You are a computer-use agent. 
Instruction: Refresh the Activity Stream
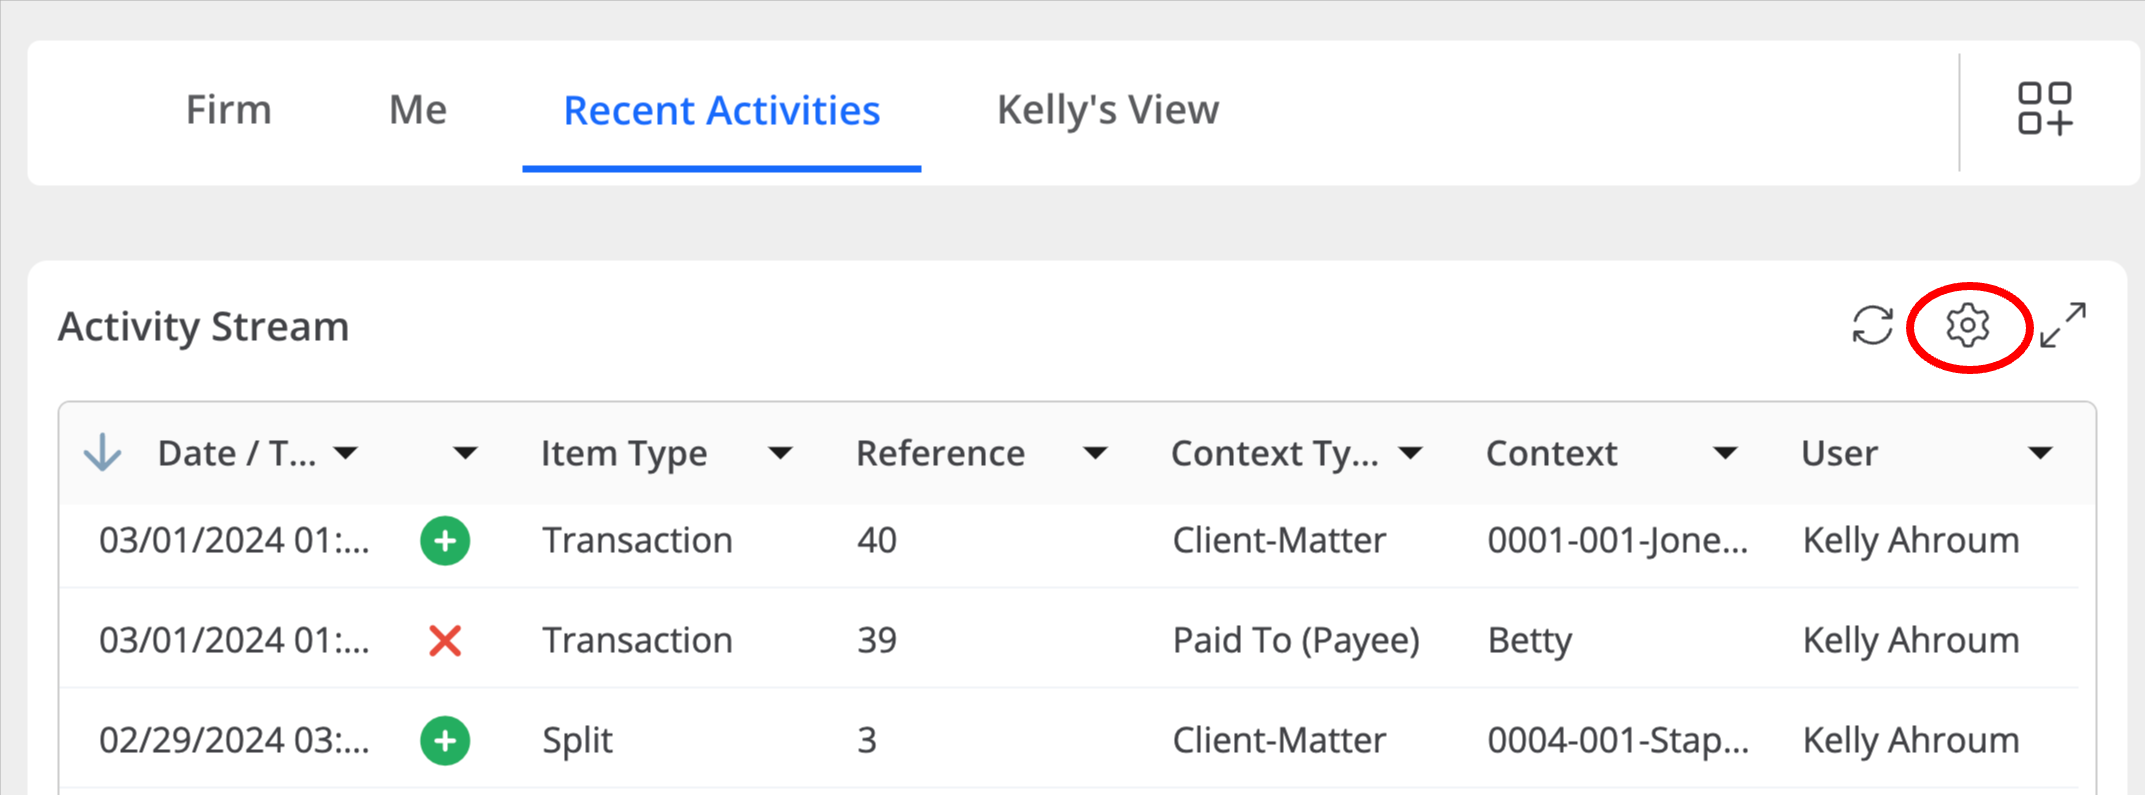[x=1872, y=326]
